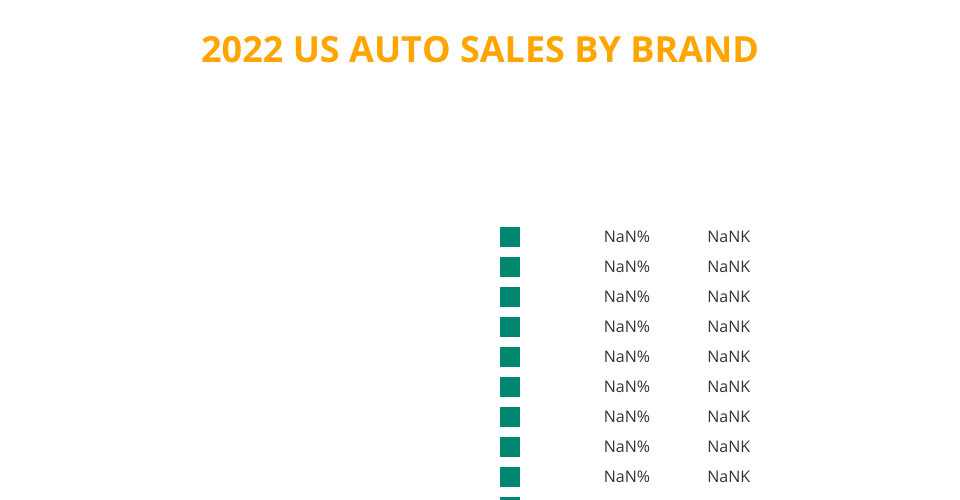
Task: Click the NaN% value in the first legend row
Action: point(627,237)
